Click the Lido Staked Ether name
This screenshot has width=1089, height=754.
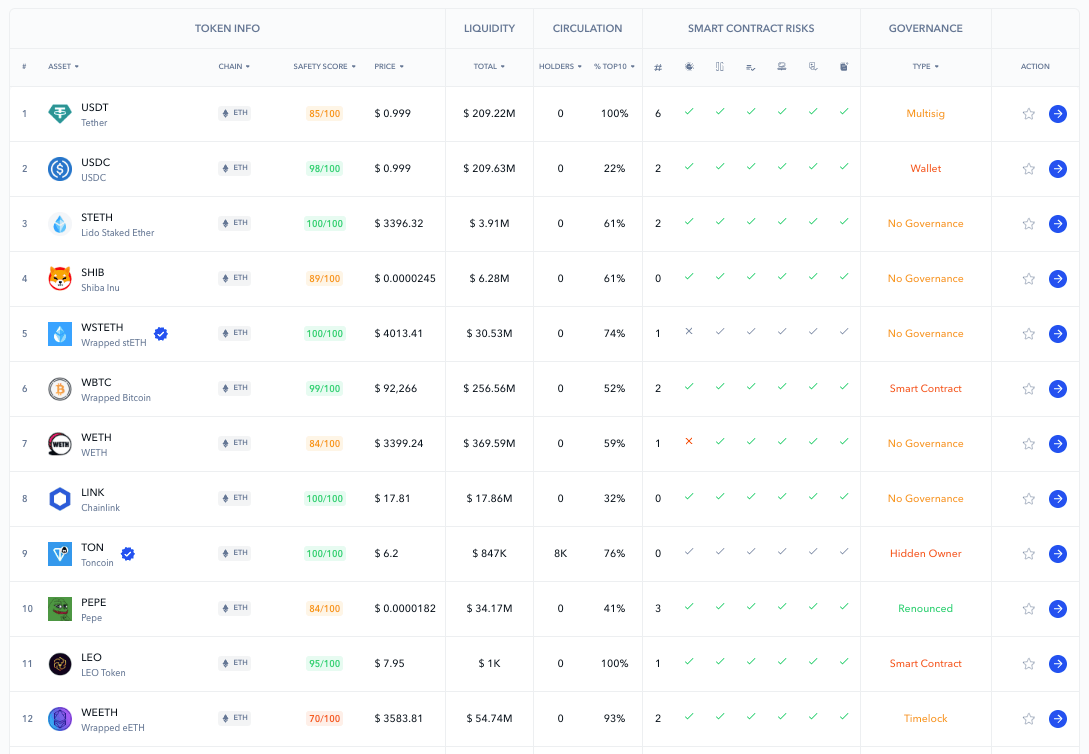[117, 233]
